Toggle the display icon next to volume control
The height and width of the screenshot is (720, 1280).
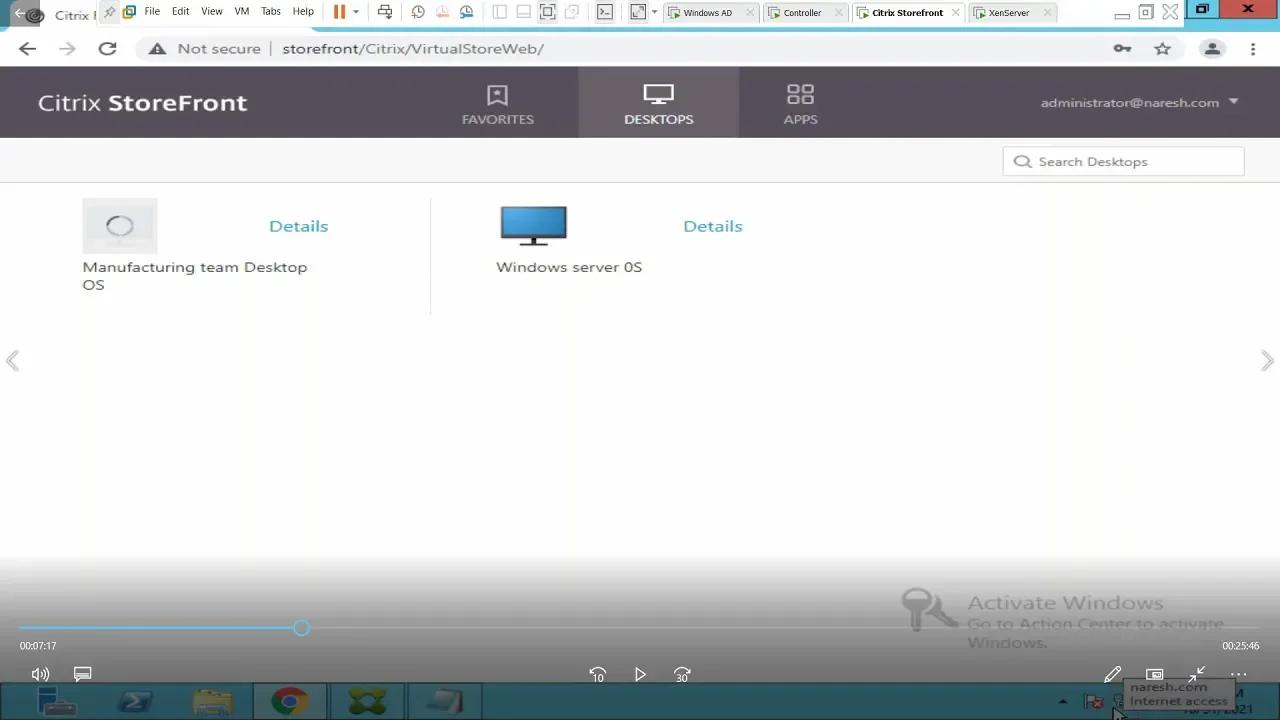click(x=82, y=674)
